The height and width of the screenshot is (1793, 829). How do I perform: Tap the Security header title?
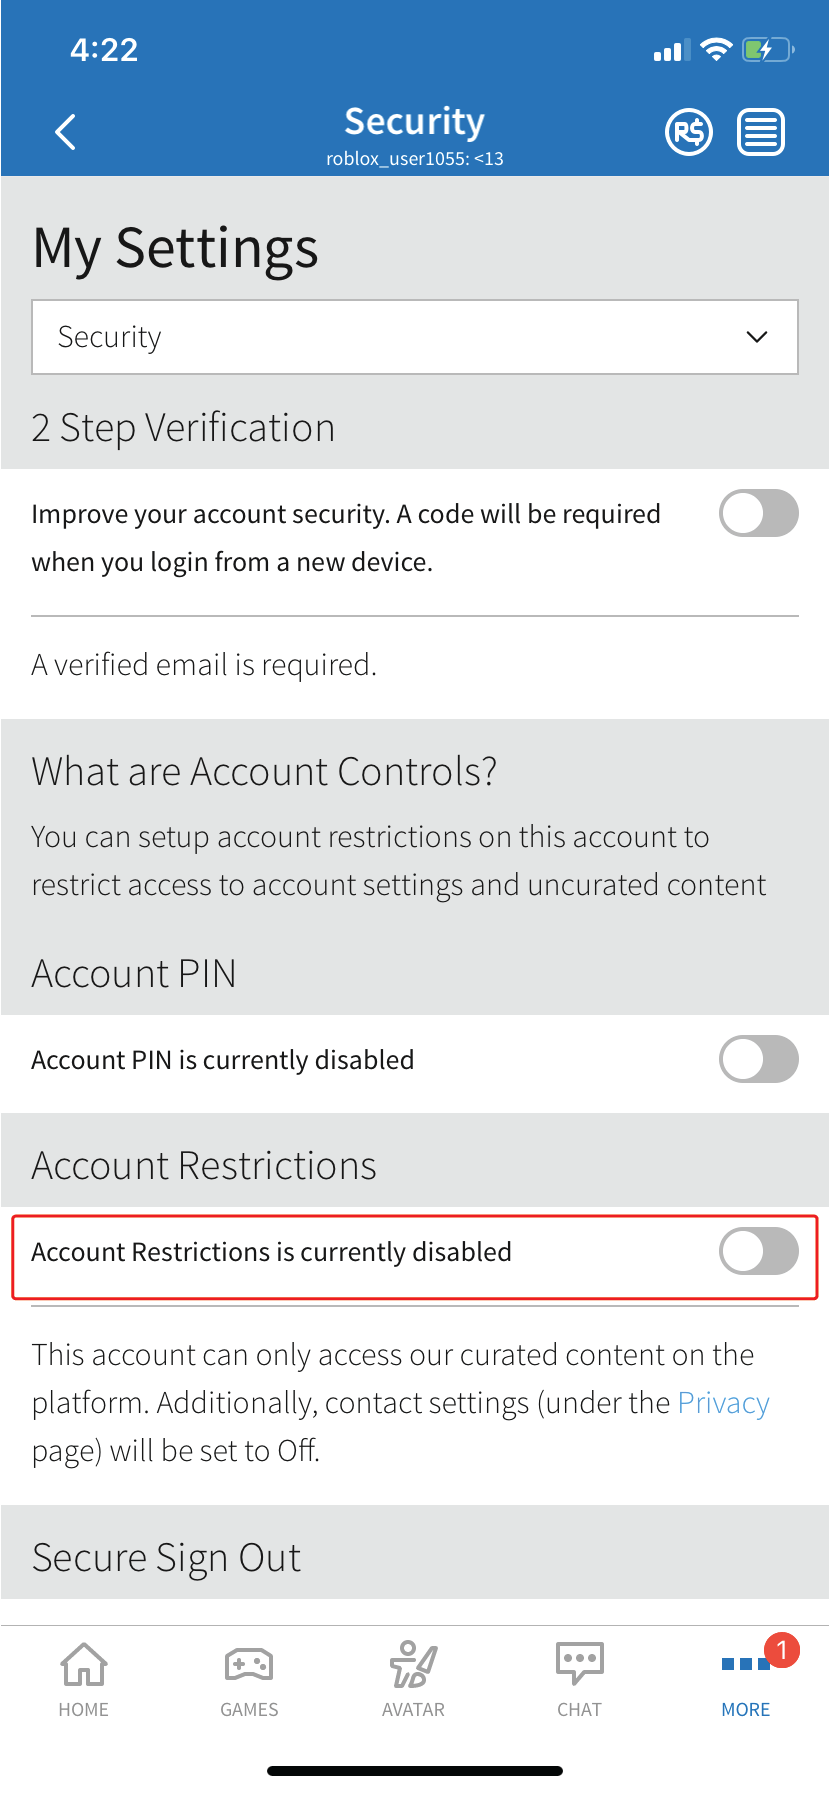tap(414, 121)
